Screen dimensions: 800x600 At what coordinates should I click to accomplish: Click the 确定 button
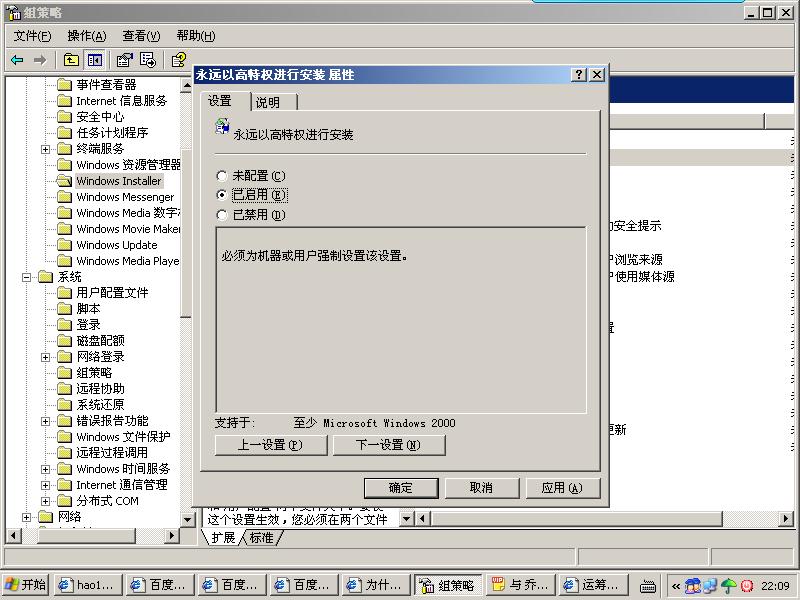[x=401, y=488]
